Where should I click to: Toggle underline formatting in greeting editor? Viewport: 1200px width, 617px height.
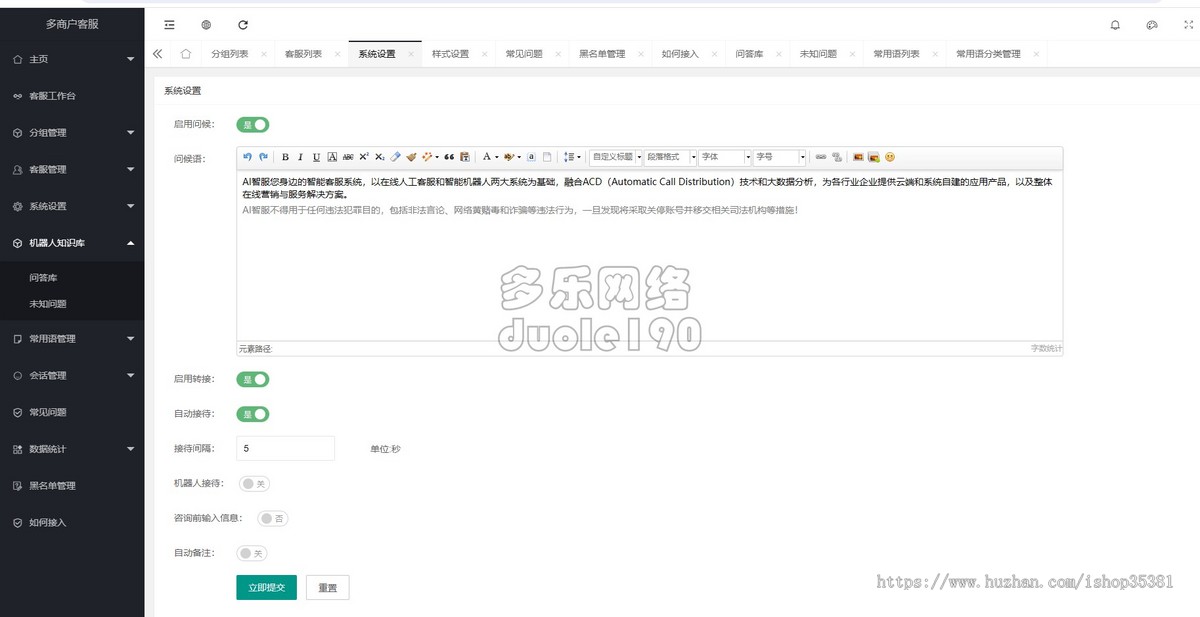[x=316, y=157]
